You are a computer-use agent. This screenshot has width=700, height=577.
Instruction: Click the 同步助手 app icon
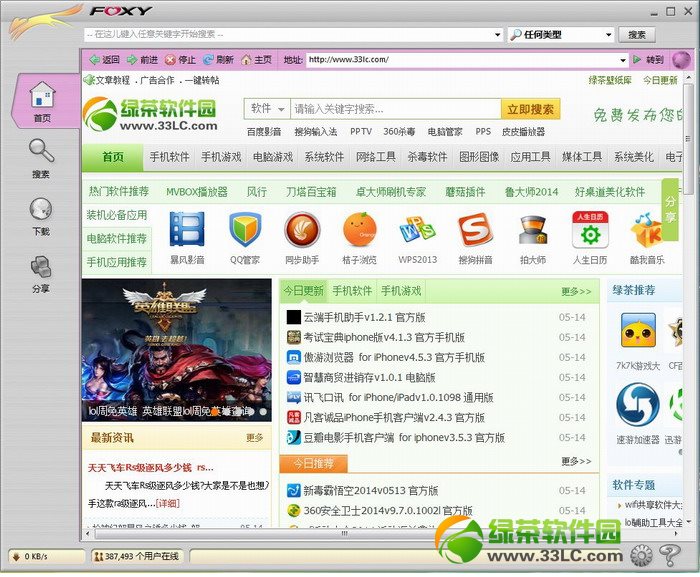coord(302,230)
